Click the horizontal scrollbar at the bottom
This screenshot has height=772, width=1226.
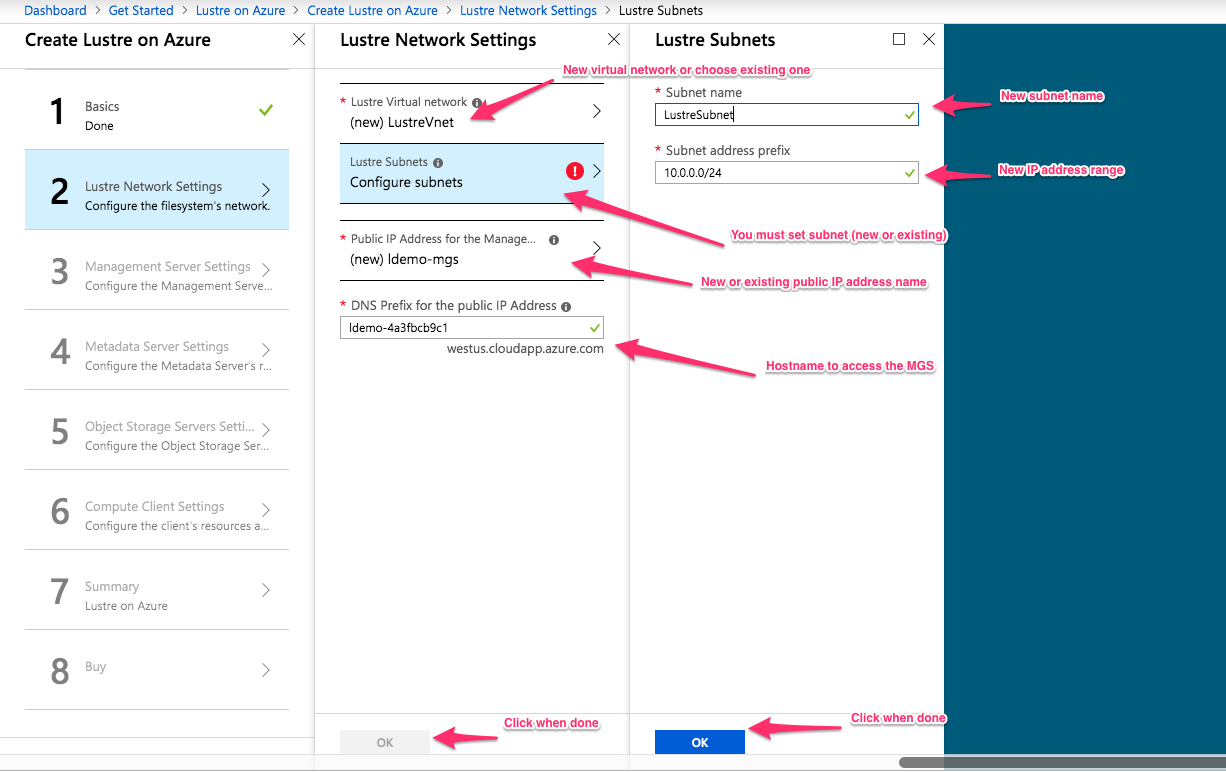(x=1062, y=763)
